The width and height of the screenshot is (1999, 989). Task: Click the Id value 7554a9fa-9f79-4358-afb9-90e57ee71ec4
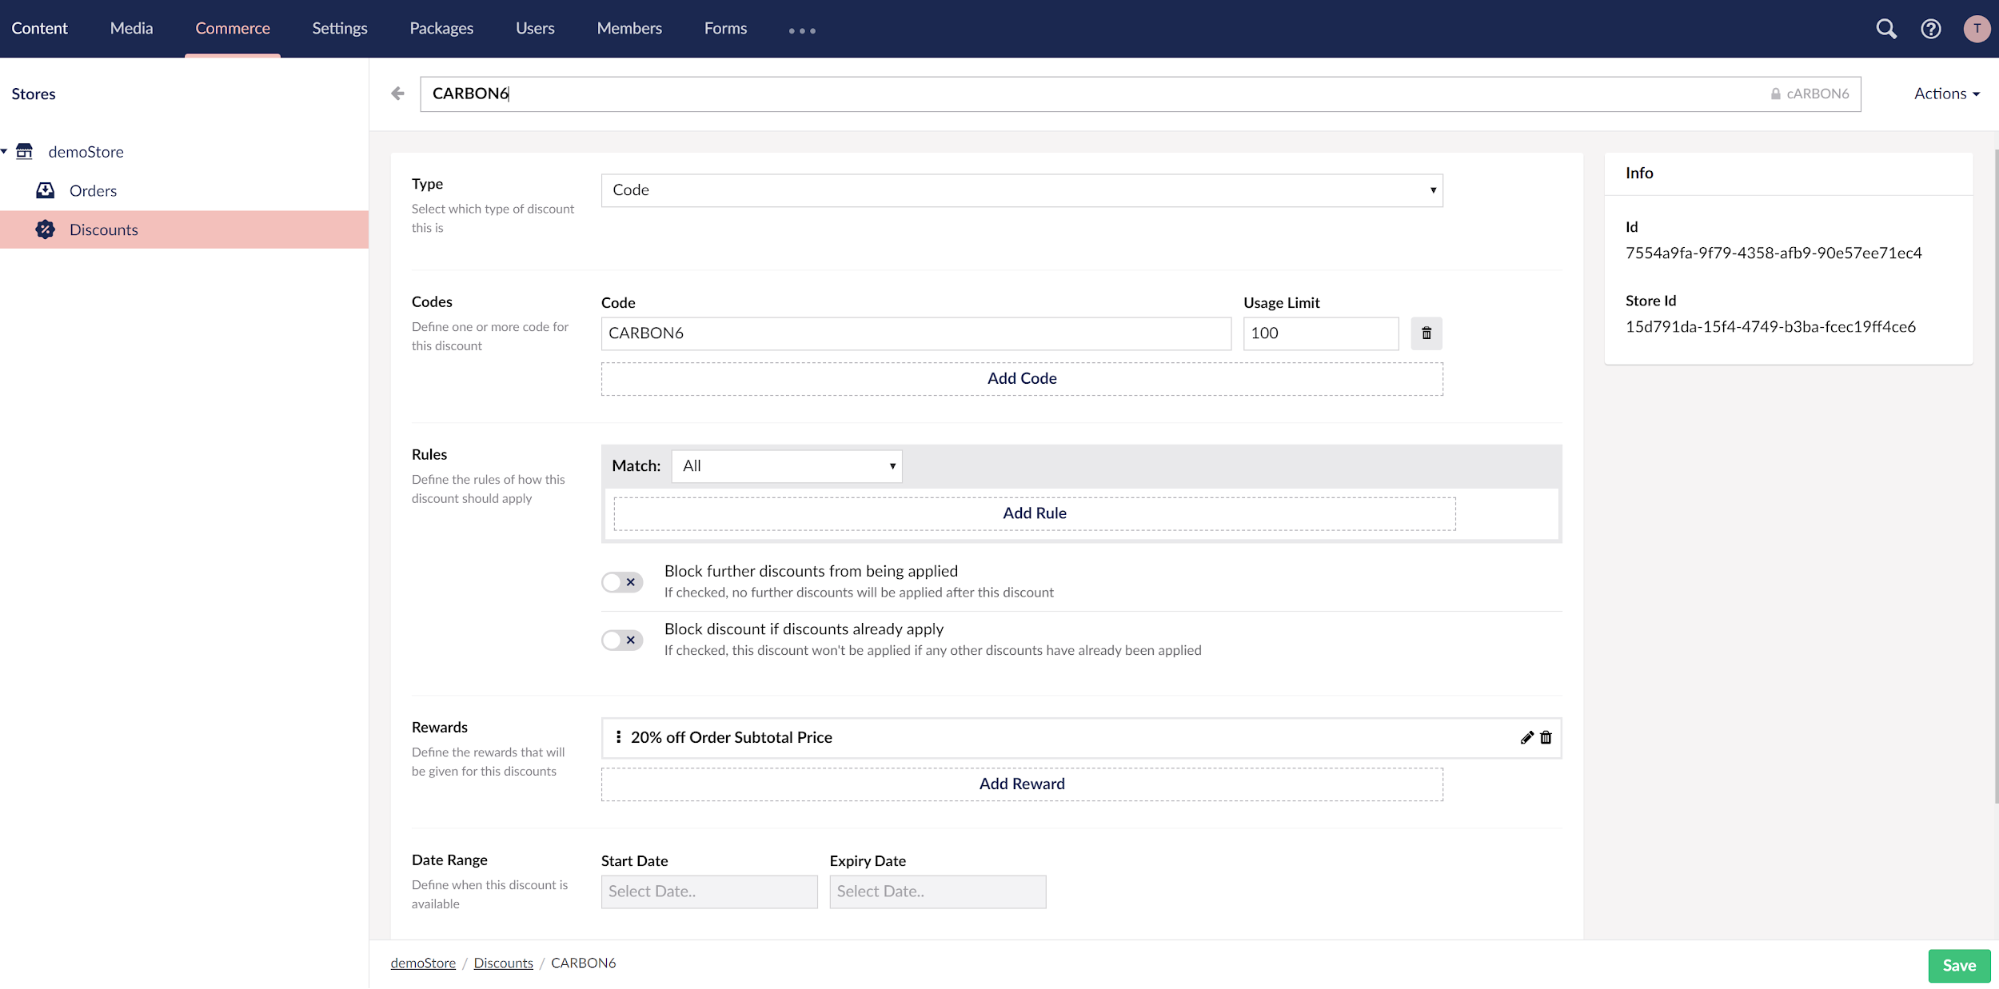(1773, 253)
